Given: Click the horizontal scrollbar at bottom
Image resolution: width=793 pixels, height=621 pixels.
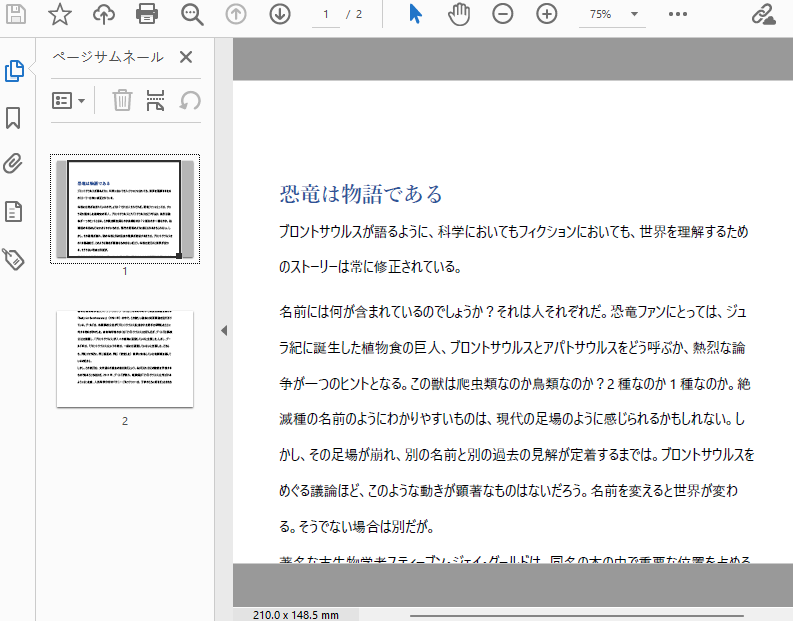Looking at the screenshot, I should point(577,615).
